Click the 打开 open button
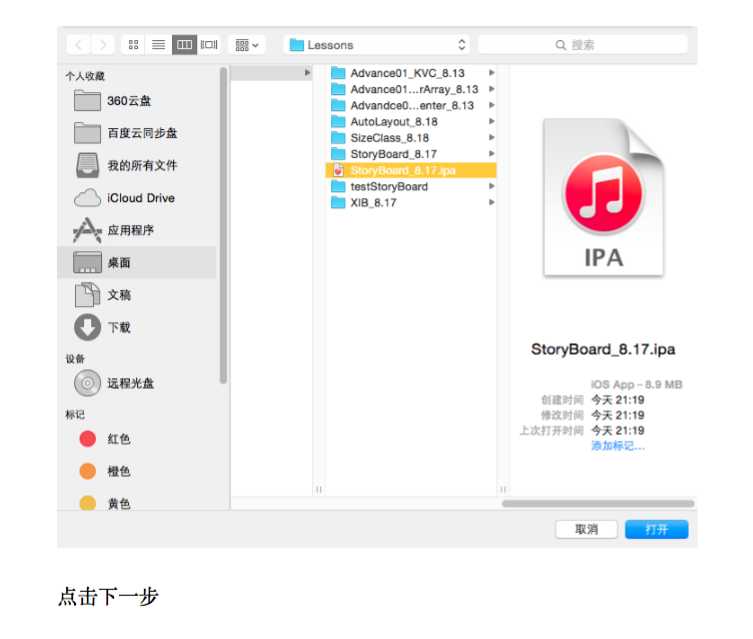The image size is (753, 639). [x=656, y=530]
